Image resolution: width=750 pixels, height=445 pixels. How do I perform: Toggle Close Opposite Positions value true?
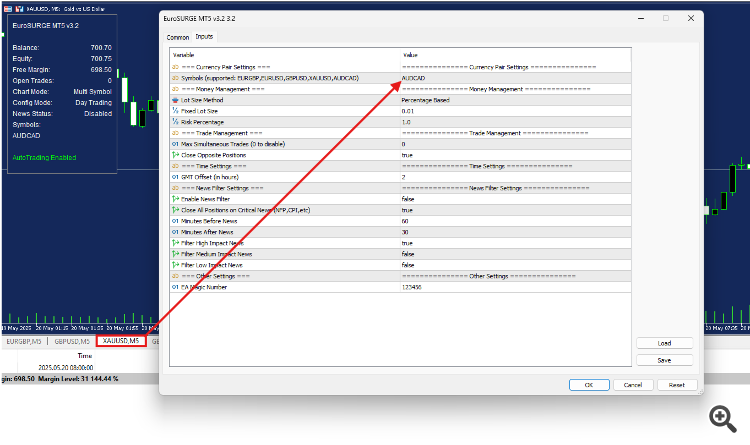(516, 155)
